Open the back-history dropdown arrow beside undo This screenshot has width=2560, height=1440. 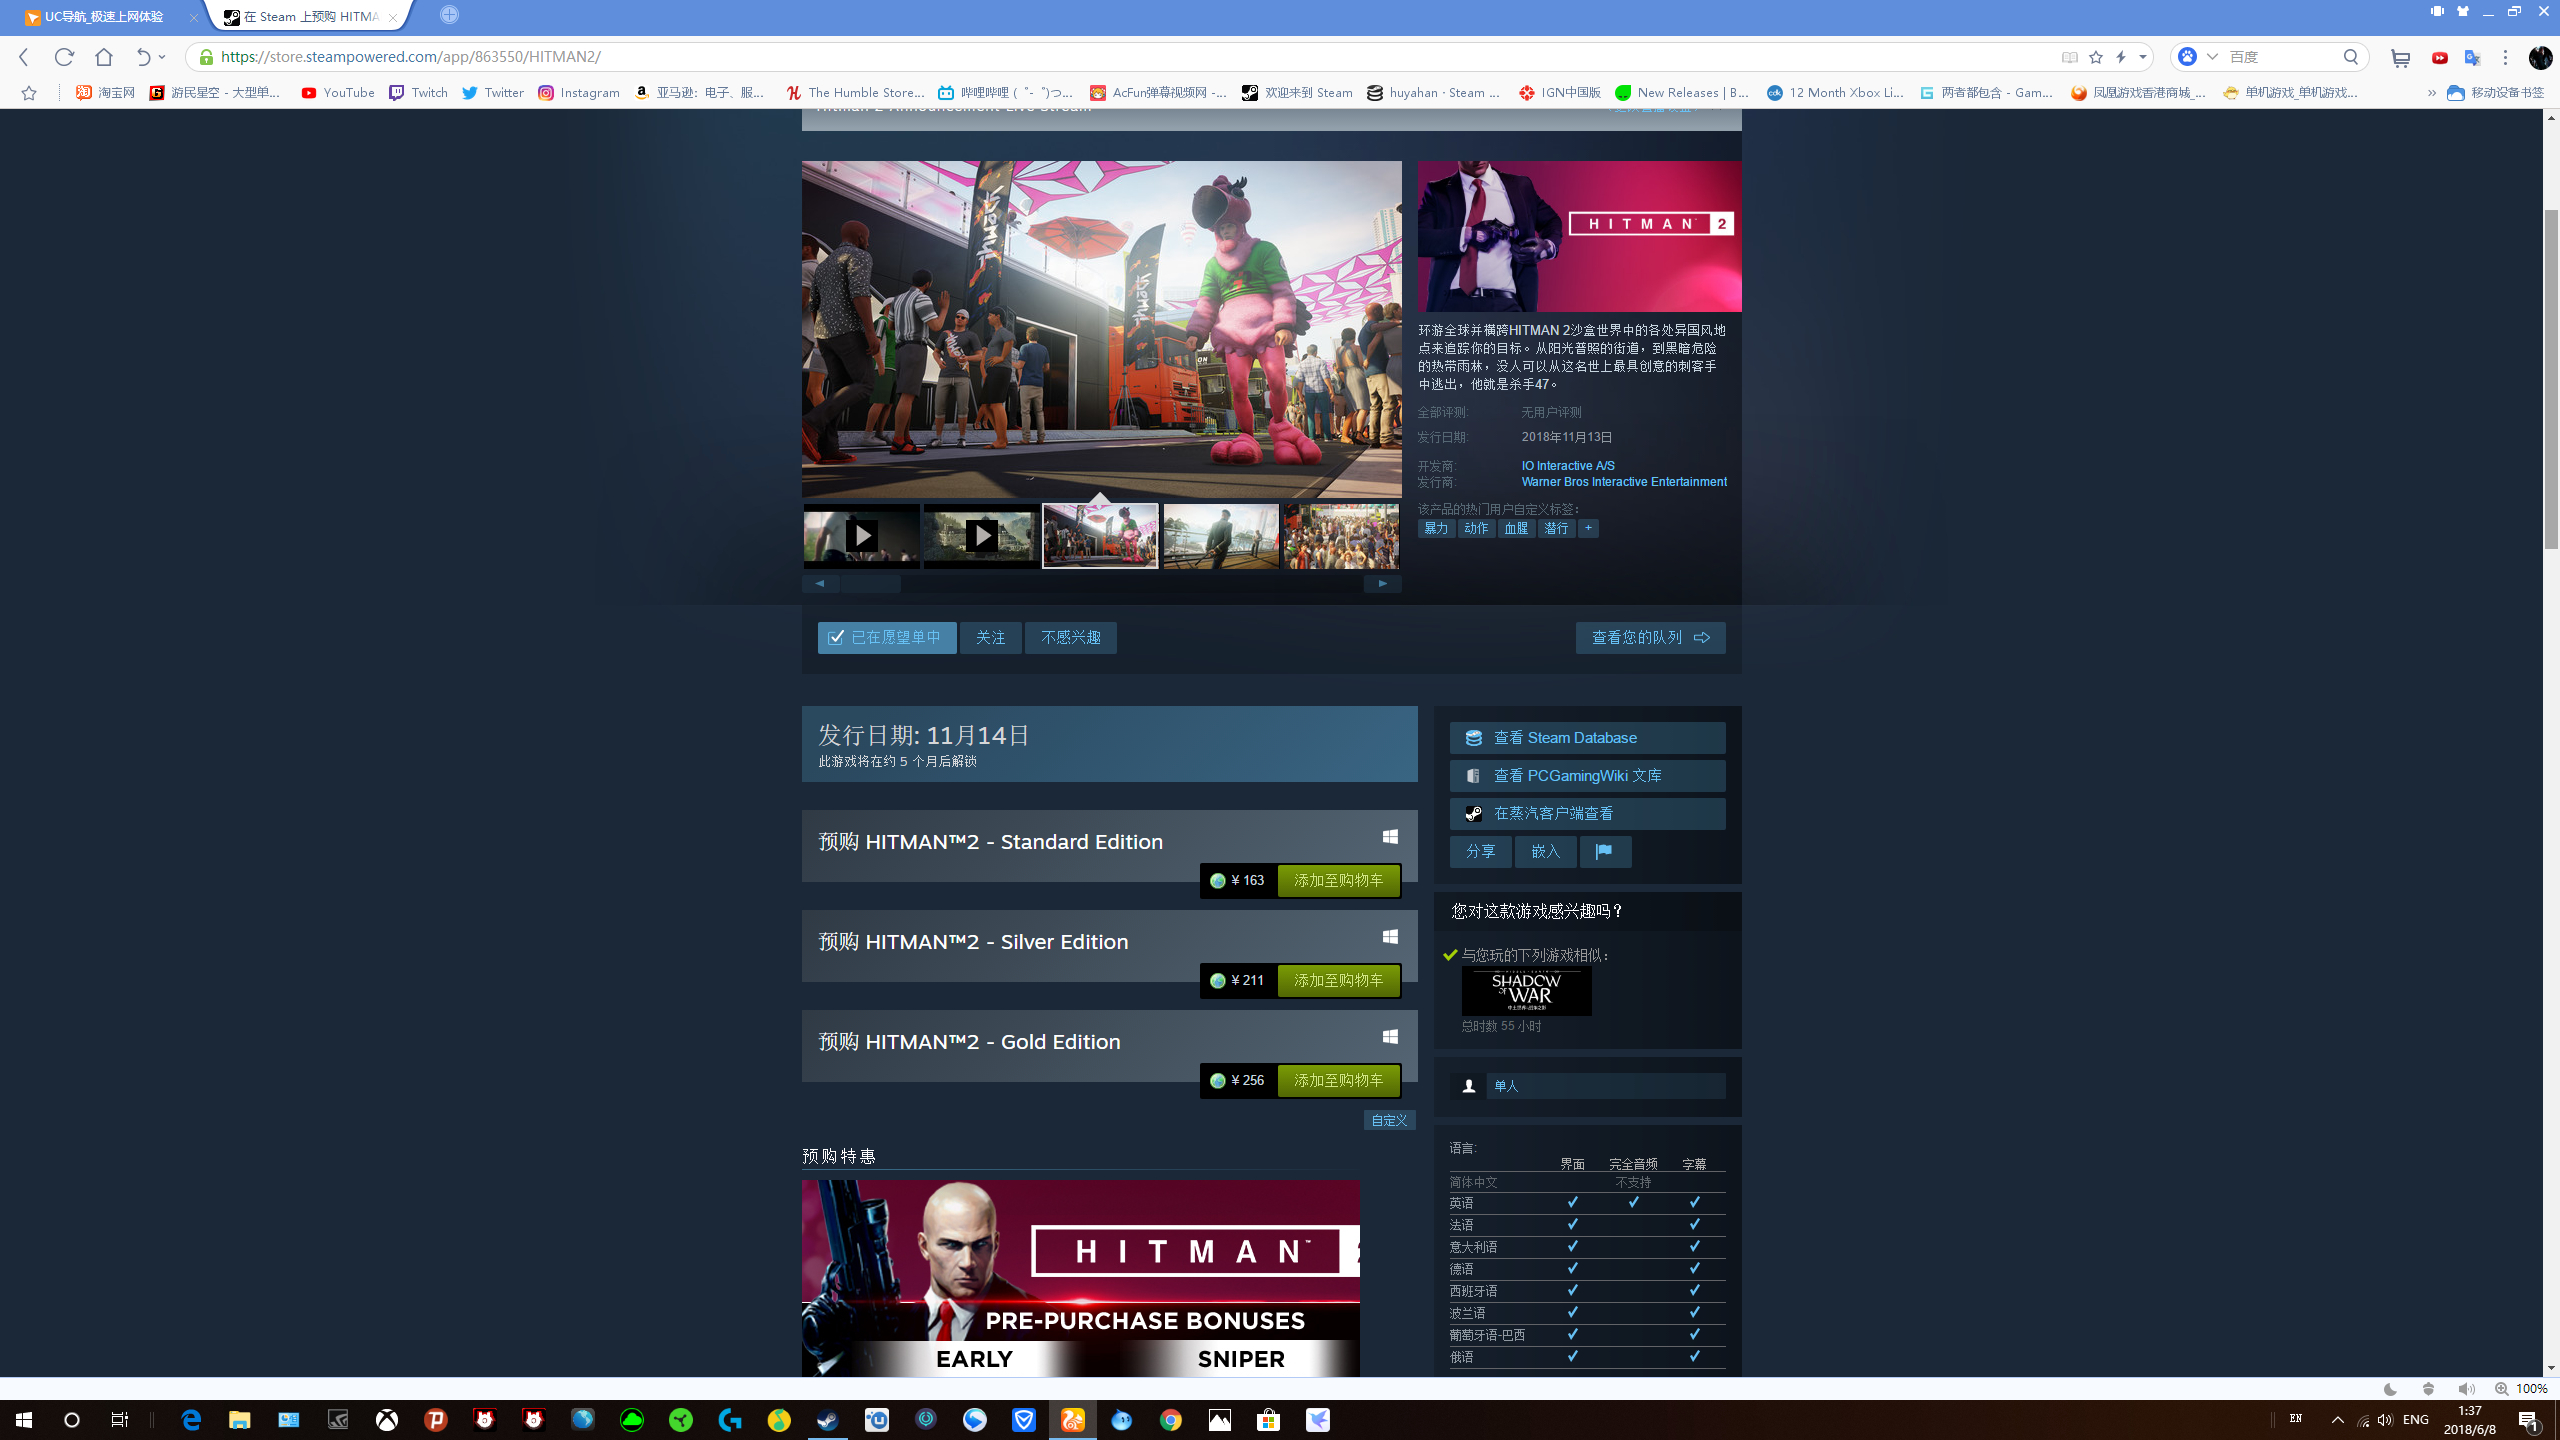click(x=162, y=57)
